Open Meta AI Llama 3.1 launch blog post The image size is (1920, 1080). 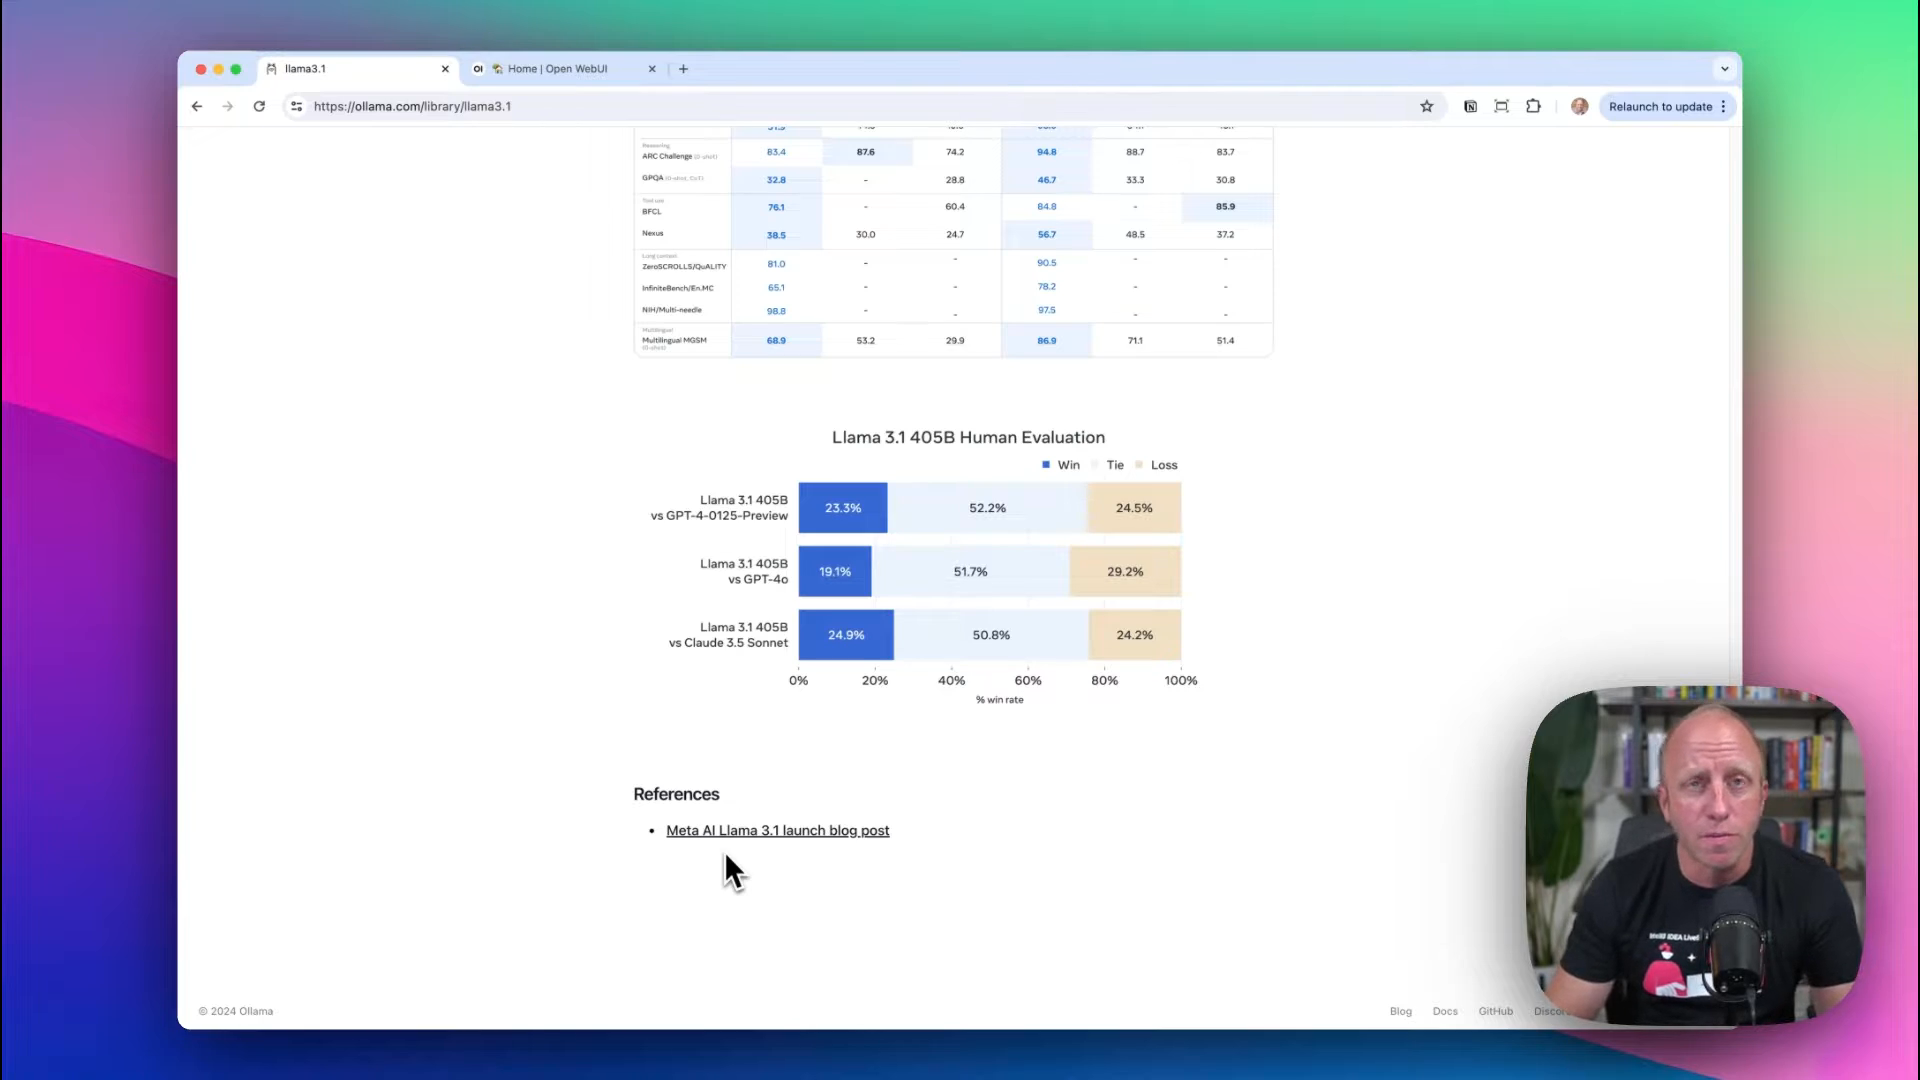click(x=777, y=831)
